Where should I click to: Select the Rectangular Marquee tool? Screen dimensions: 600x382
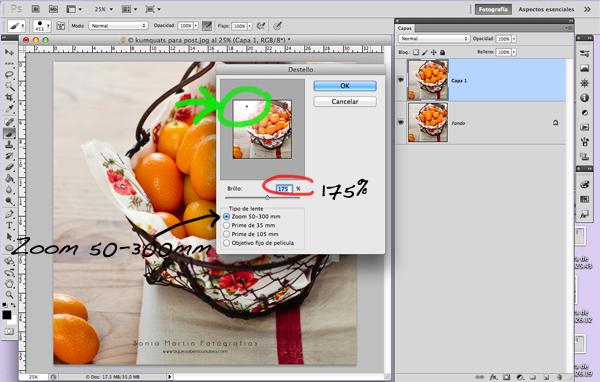coord(9,64)
